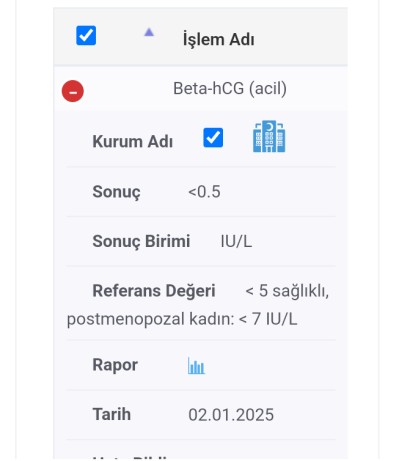The width and height of the screenshot is (399, 461).
Task: Sort by the purple ascending arrow
Action: click(x=149, y=32)
